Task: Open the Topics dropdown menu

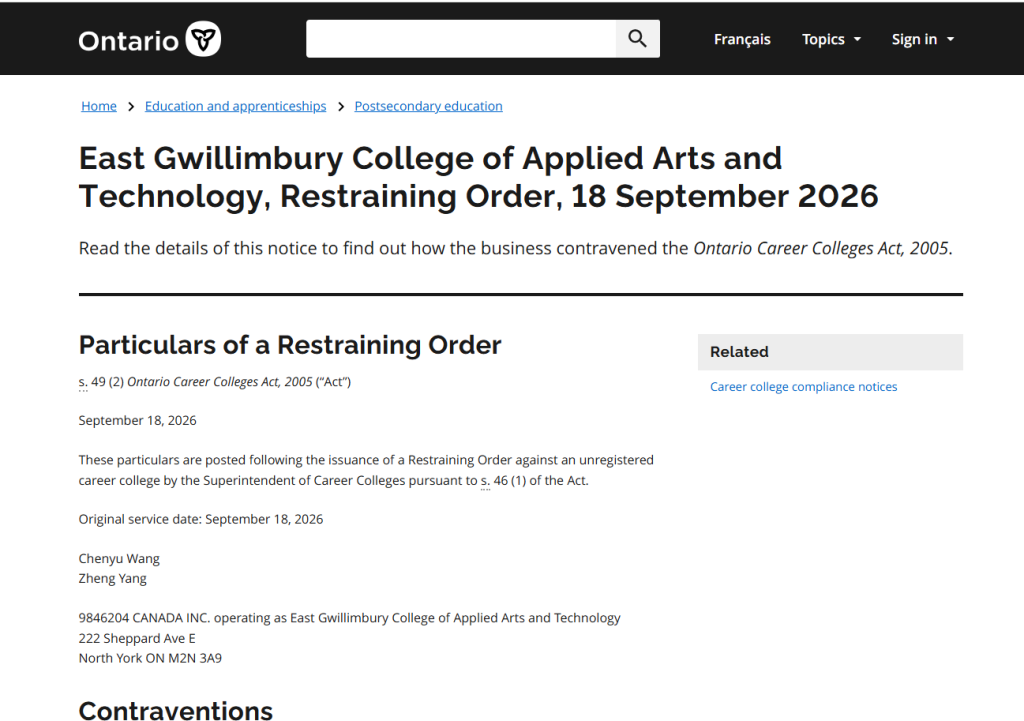Action: pos(831,39)
